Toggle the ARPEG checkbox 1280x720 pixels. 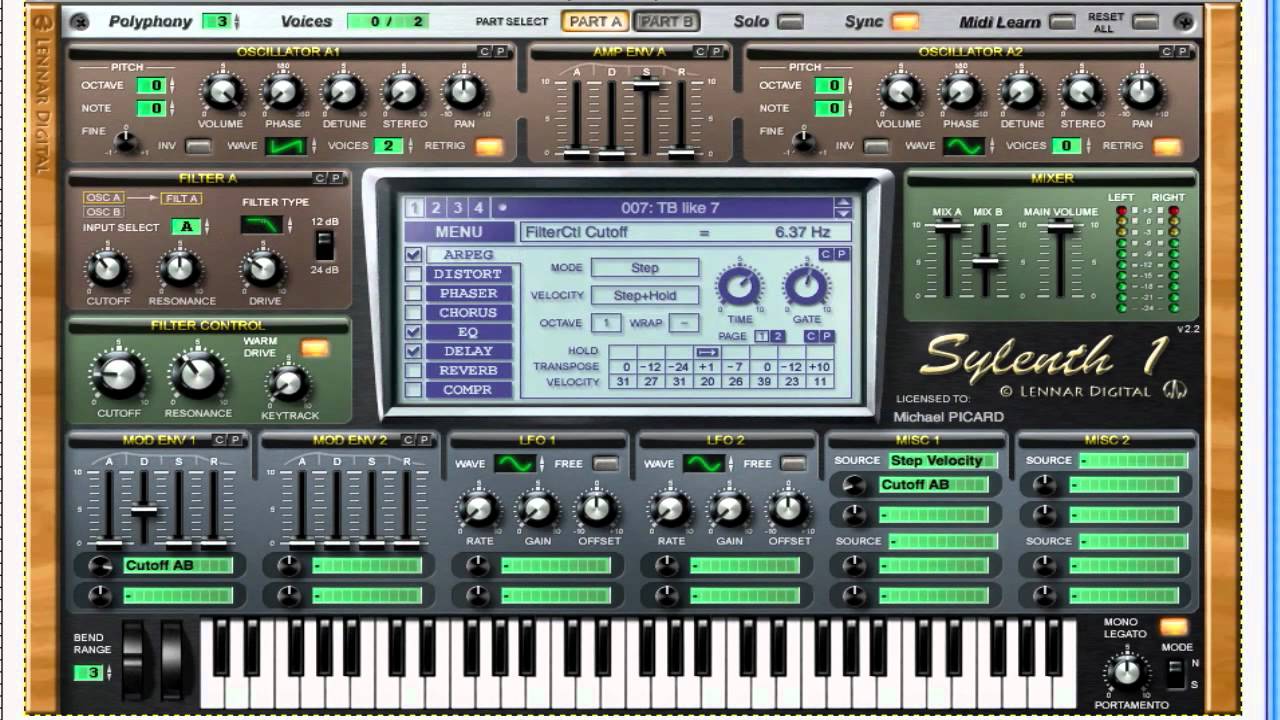pyautogui.click(x=413, y=255)
